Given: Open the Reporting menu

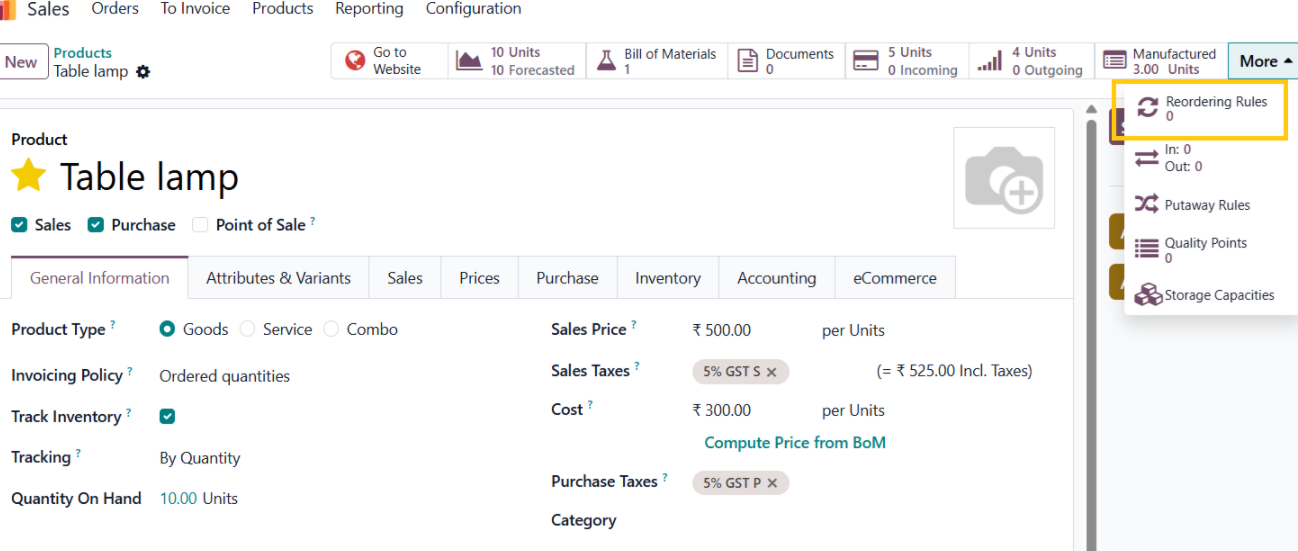Looking at the screenshot, I should pos(369,9).
